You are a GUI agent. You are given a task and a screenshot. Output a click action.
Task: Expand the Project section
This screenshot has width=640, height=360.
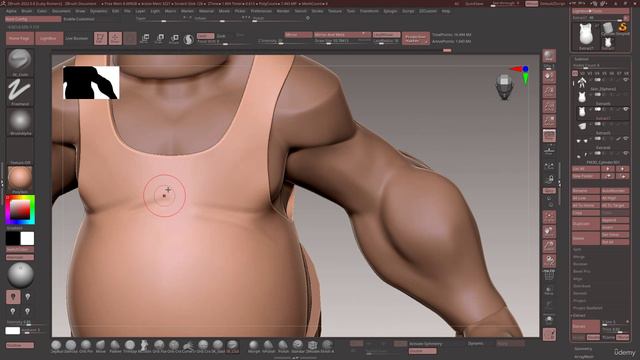pyautogui.click(x=580, y=301)
